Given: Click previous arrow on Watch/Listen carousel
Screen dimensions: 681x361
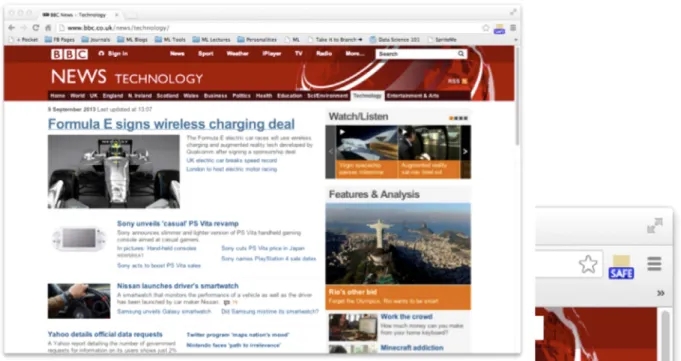Looking at the screenshot, I should pyautogui.click(x=331, y=152).
